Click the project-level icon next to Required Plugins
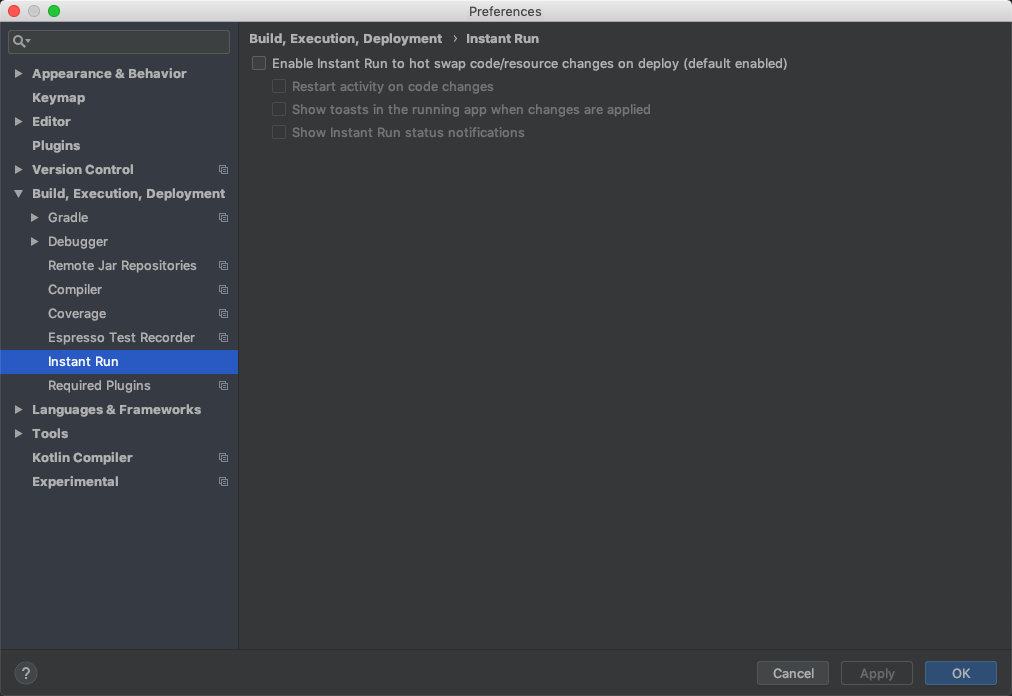 click(x=223, y=385)
